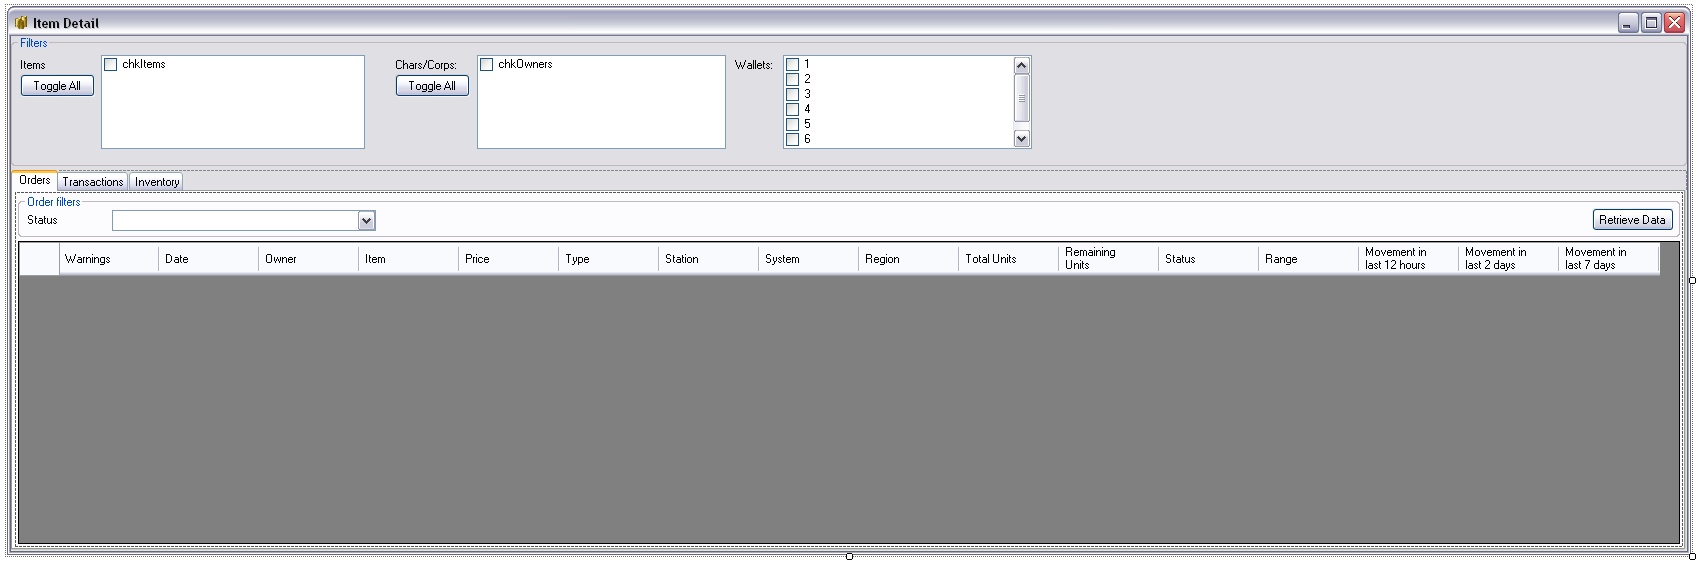Image resolution: width=1699 pixels, height=567 pixels.
Task: Minimize the Item Detail window
Action: coord(1629,23)
